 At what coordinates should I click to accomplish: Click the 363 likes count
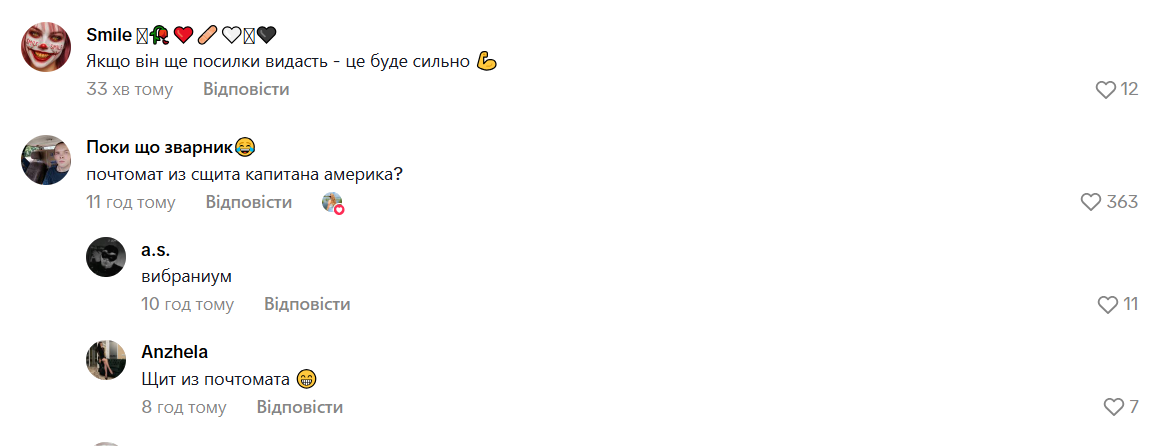point(1122,202)
